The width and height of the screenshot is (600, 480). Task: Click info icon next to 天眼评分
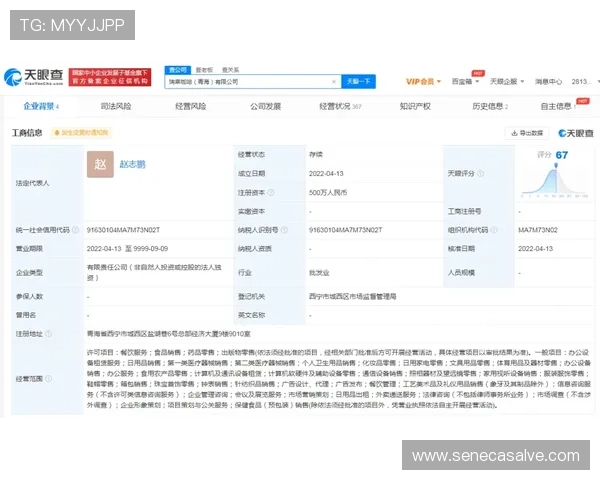point(480,173)
